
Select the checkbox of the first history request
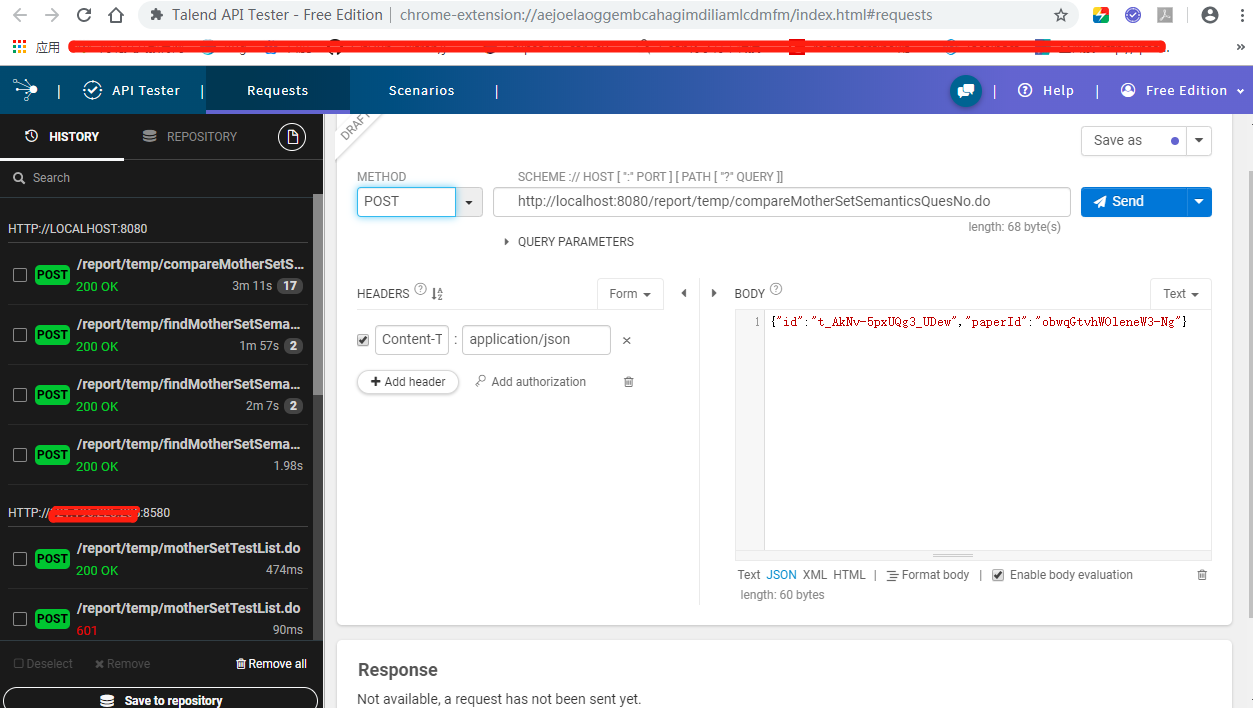(20, 274)
